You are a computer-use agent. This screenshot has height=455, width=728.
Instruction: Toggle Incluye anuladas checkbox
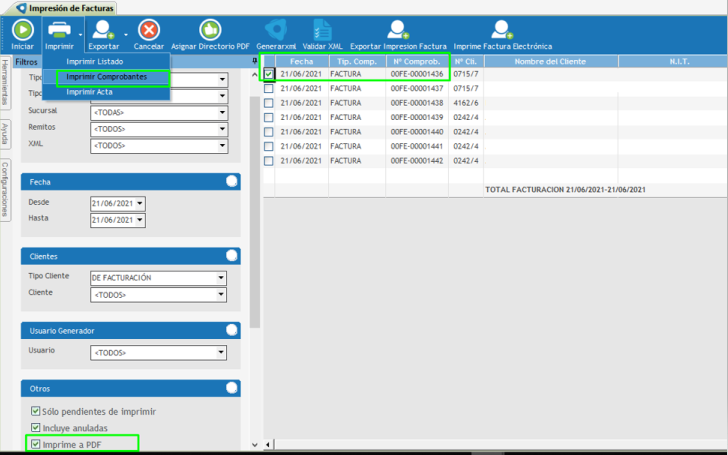(x=36, y=427)
